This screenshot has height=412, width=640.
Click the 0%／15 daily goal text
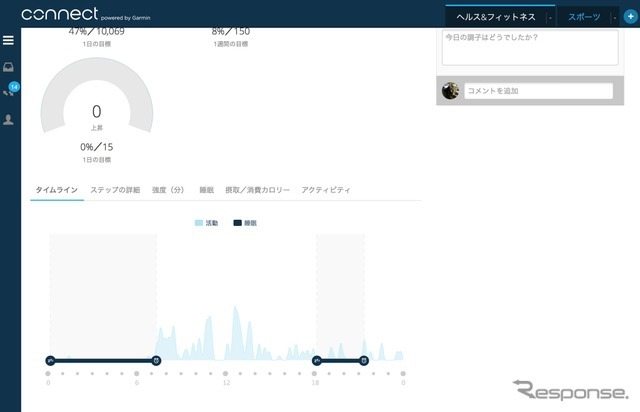(x=97, y=147)
